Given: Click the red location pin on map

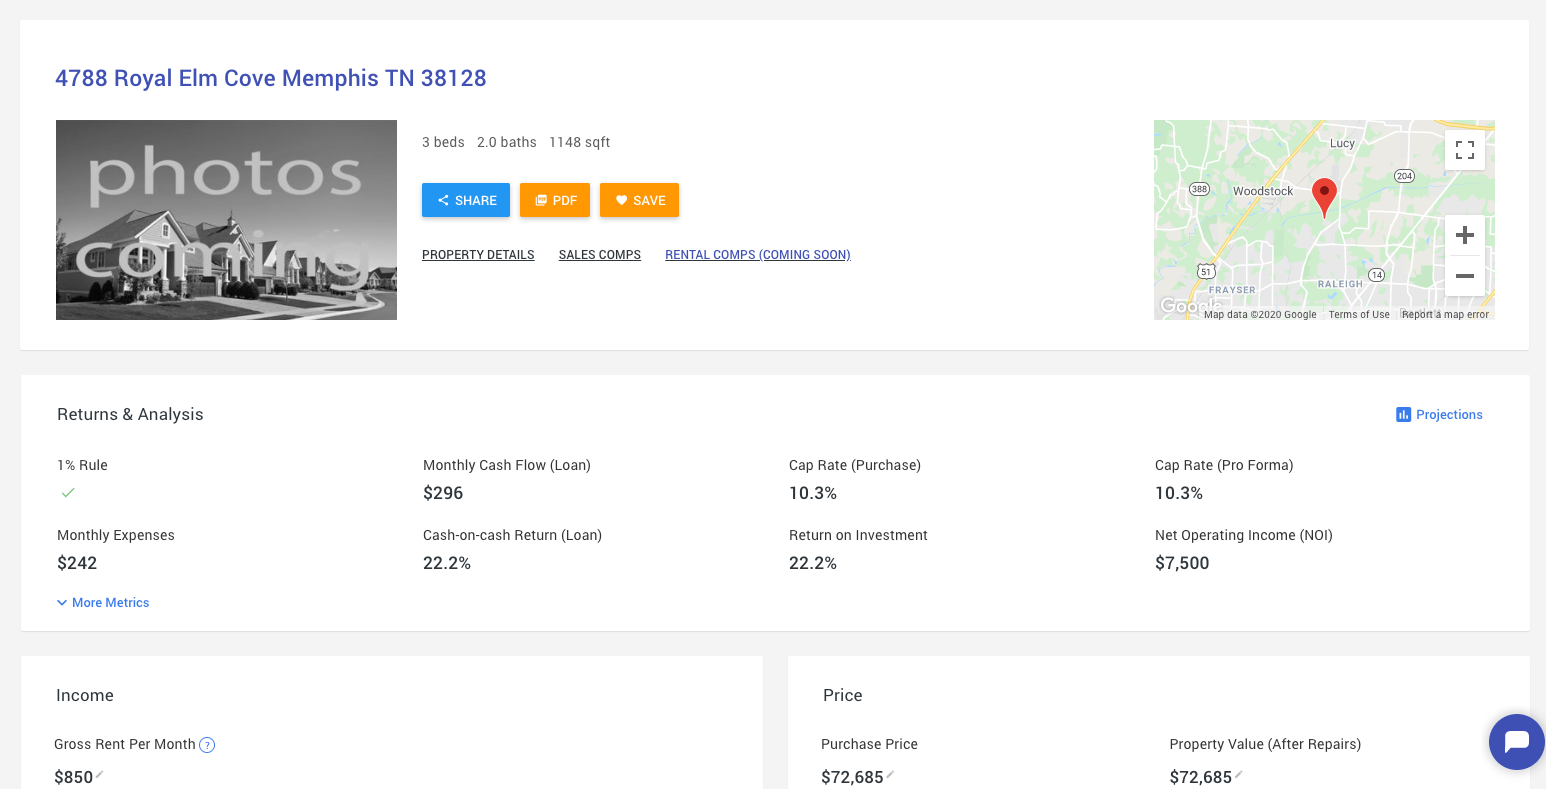Looking at the screenshot, I should tap(1324, 198).
